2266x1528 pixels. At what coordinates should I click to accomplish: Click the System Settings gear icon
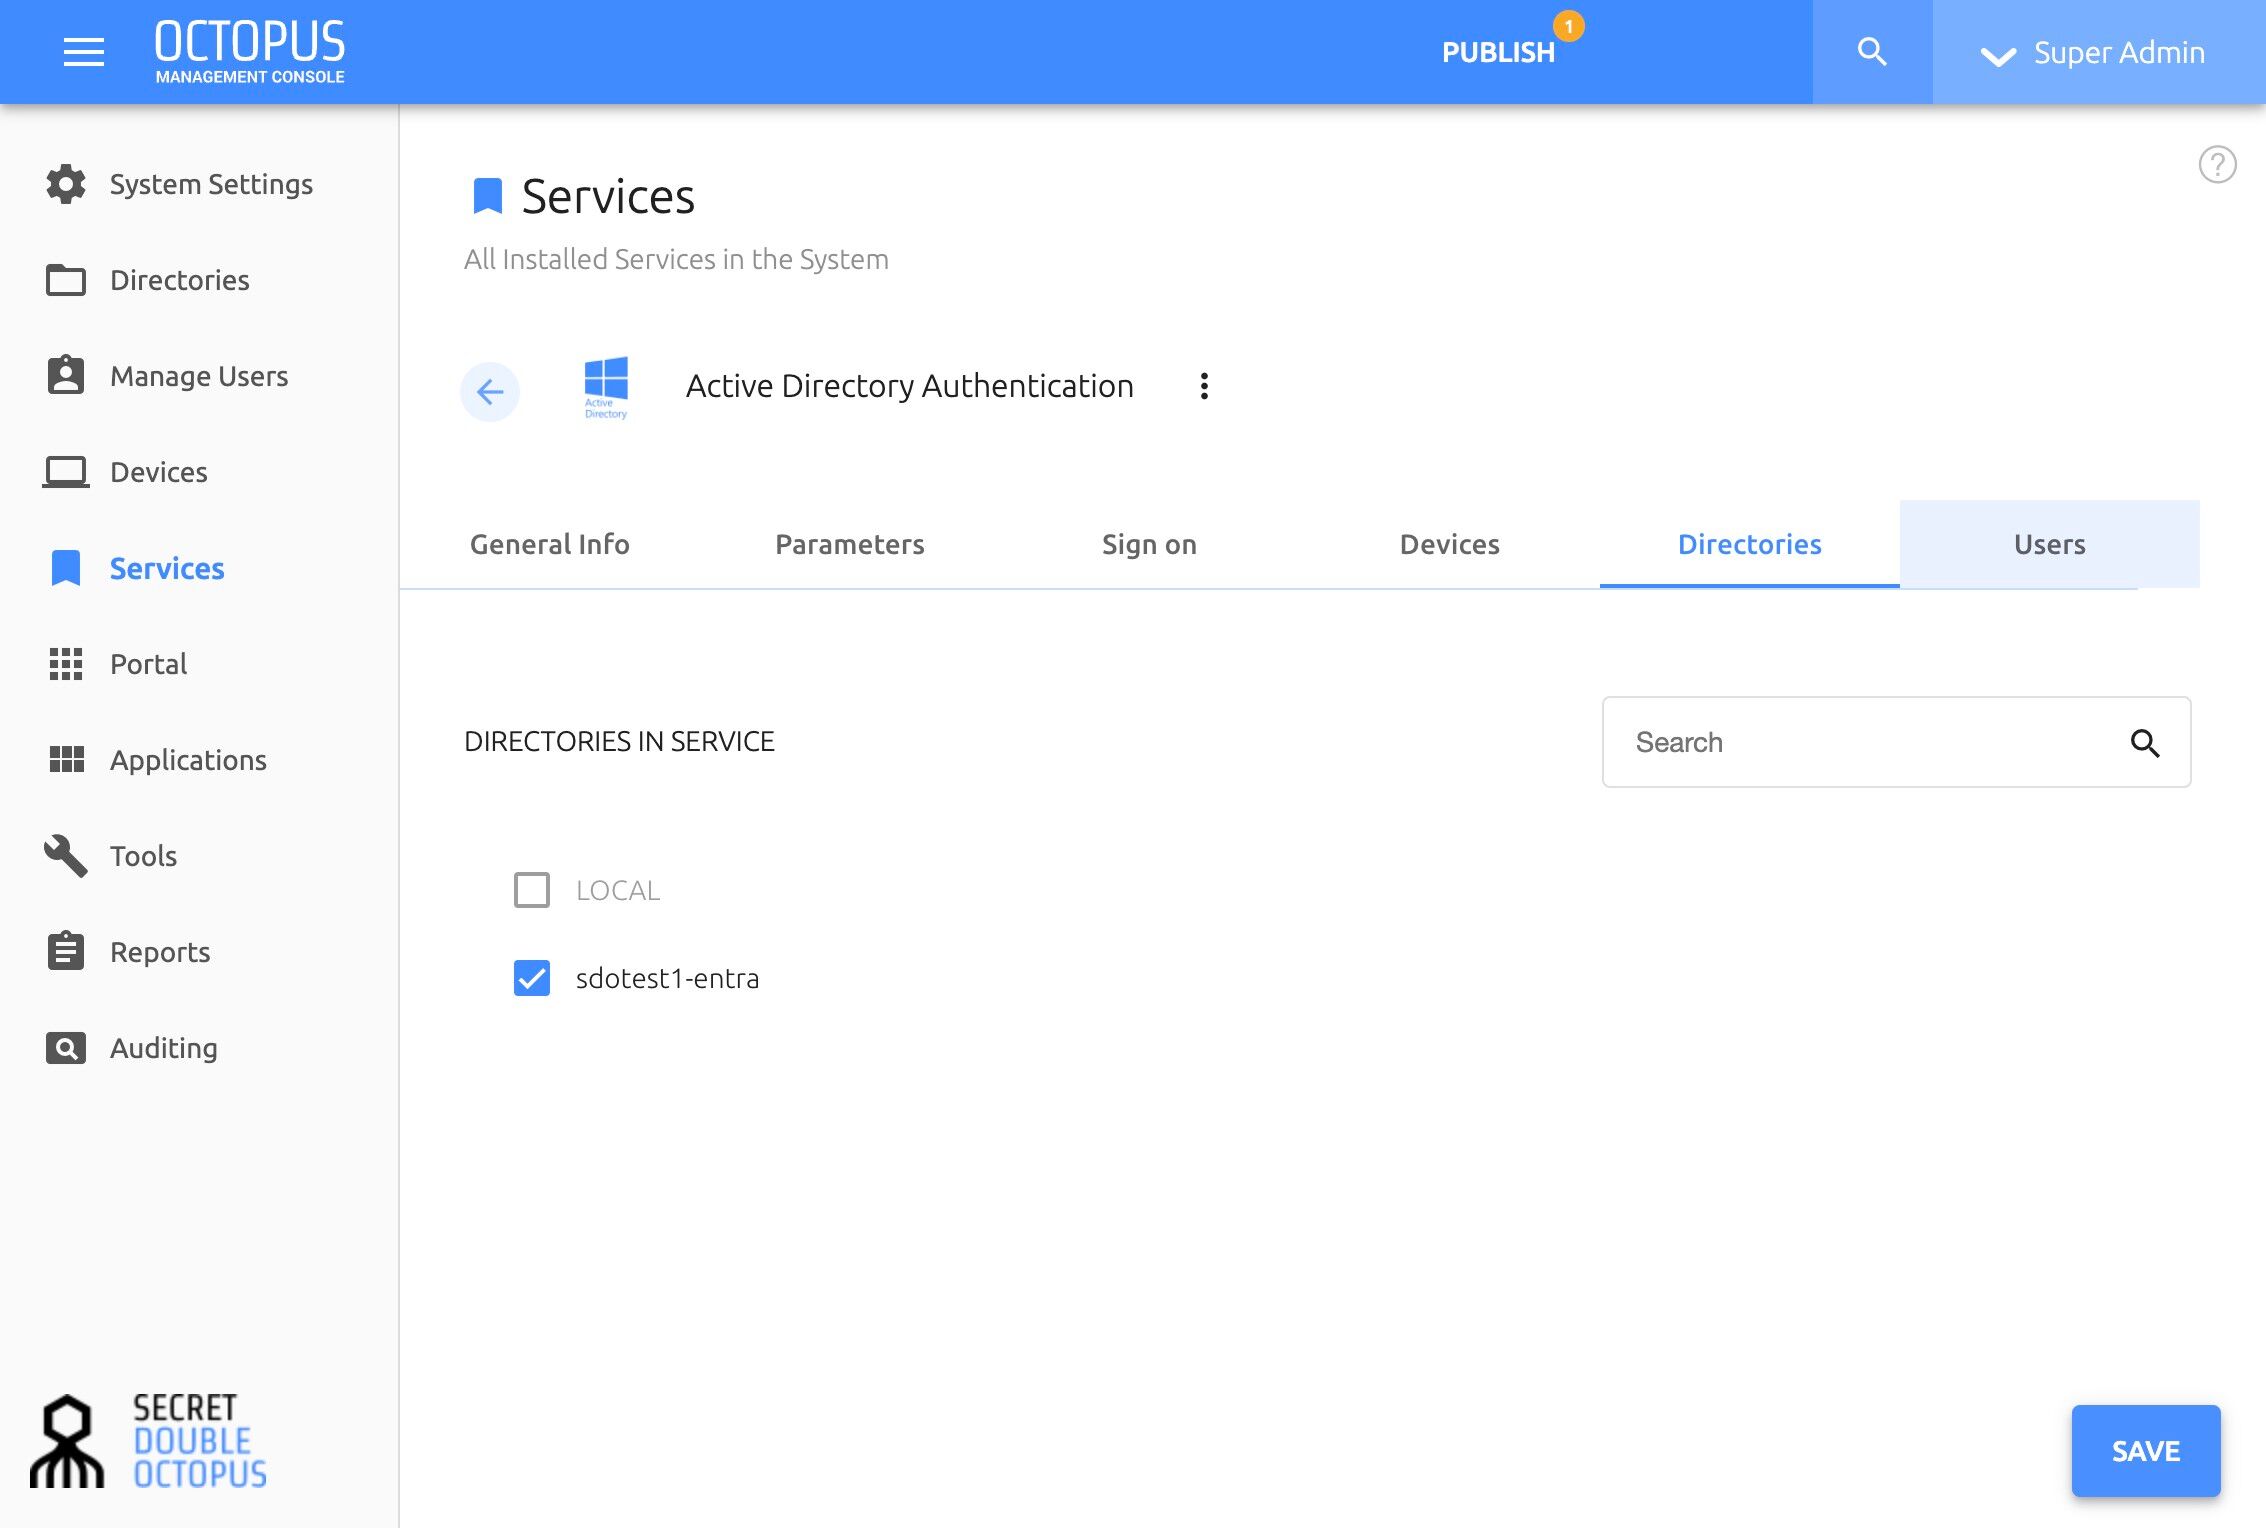(66, 184)
